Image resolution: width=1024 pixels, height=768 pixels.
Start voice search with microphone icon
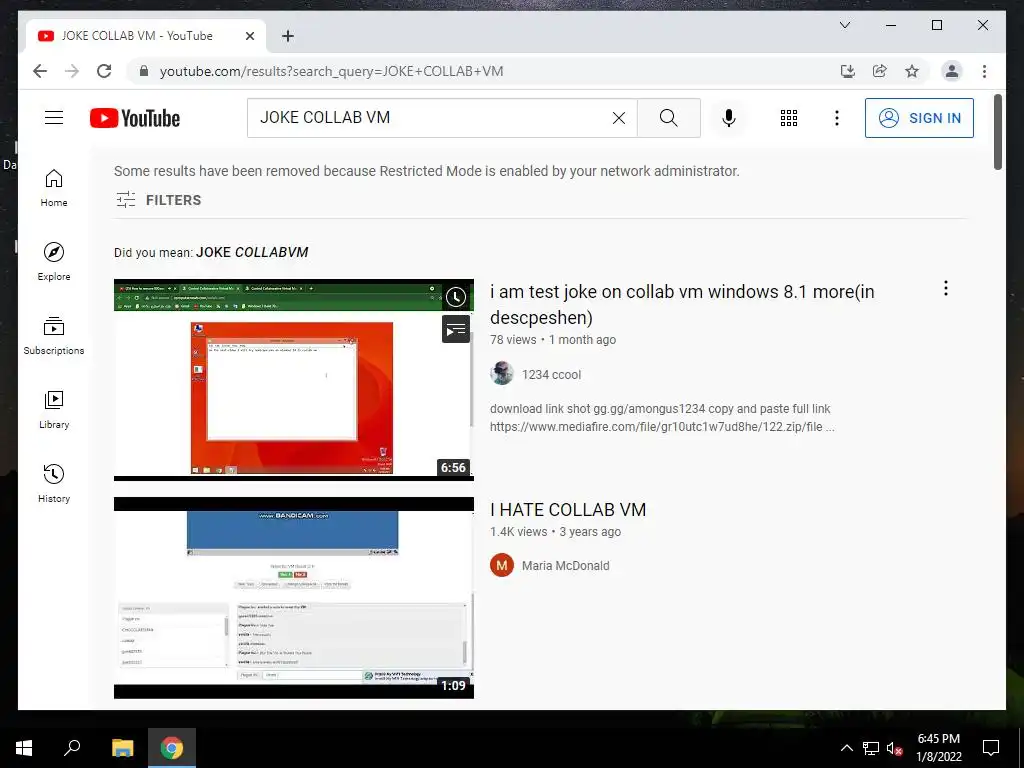729,118
